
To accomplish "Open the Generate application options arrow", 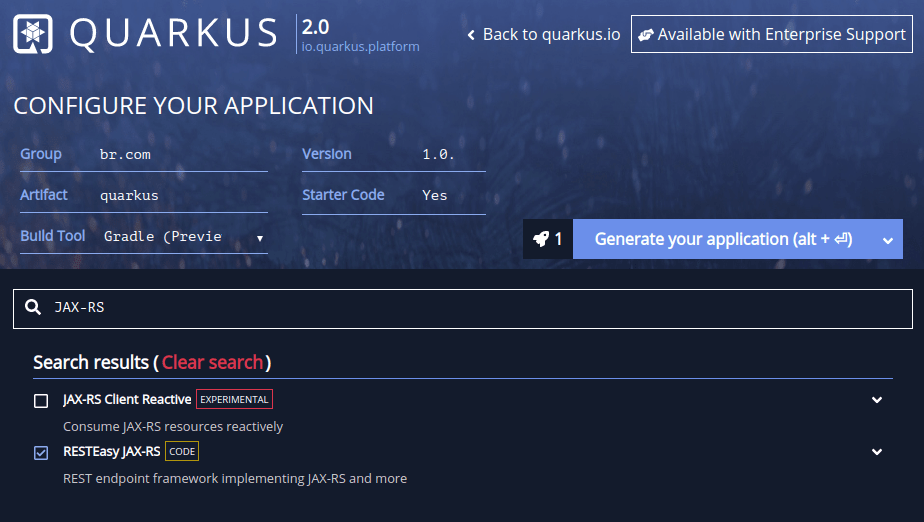I will 887,240.
